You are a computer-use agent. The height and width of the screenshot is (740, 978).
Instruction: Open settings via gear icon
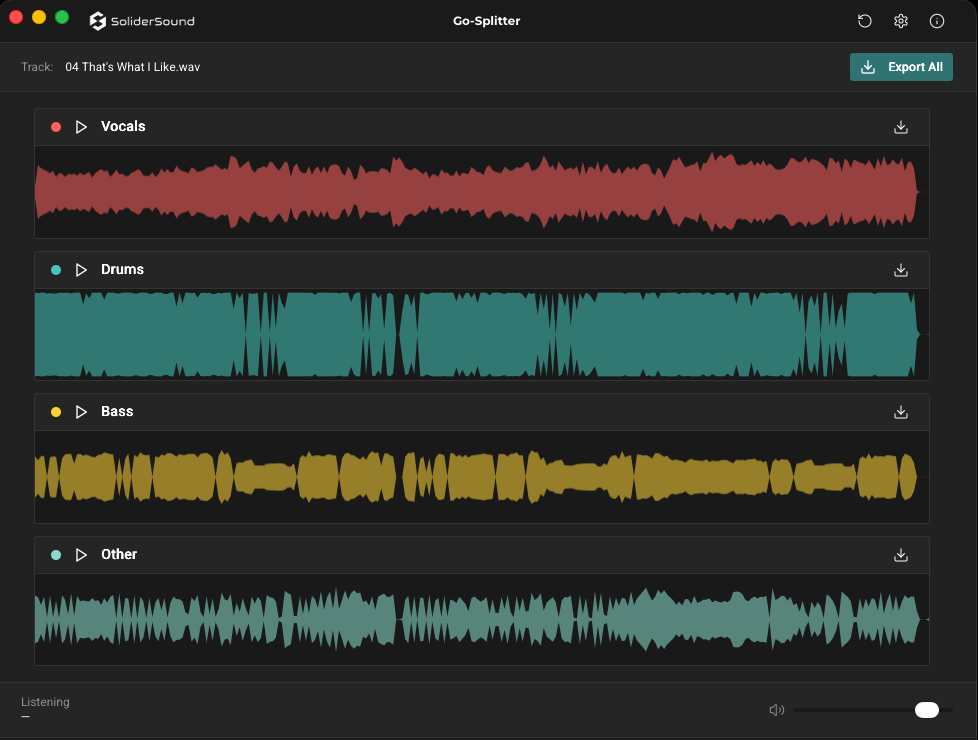click(900, 21)
